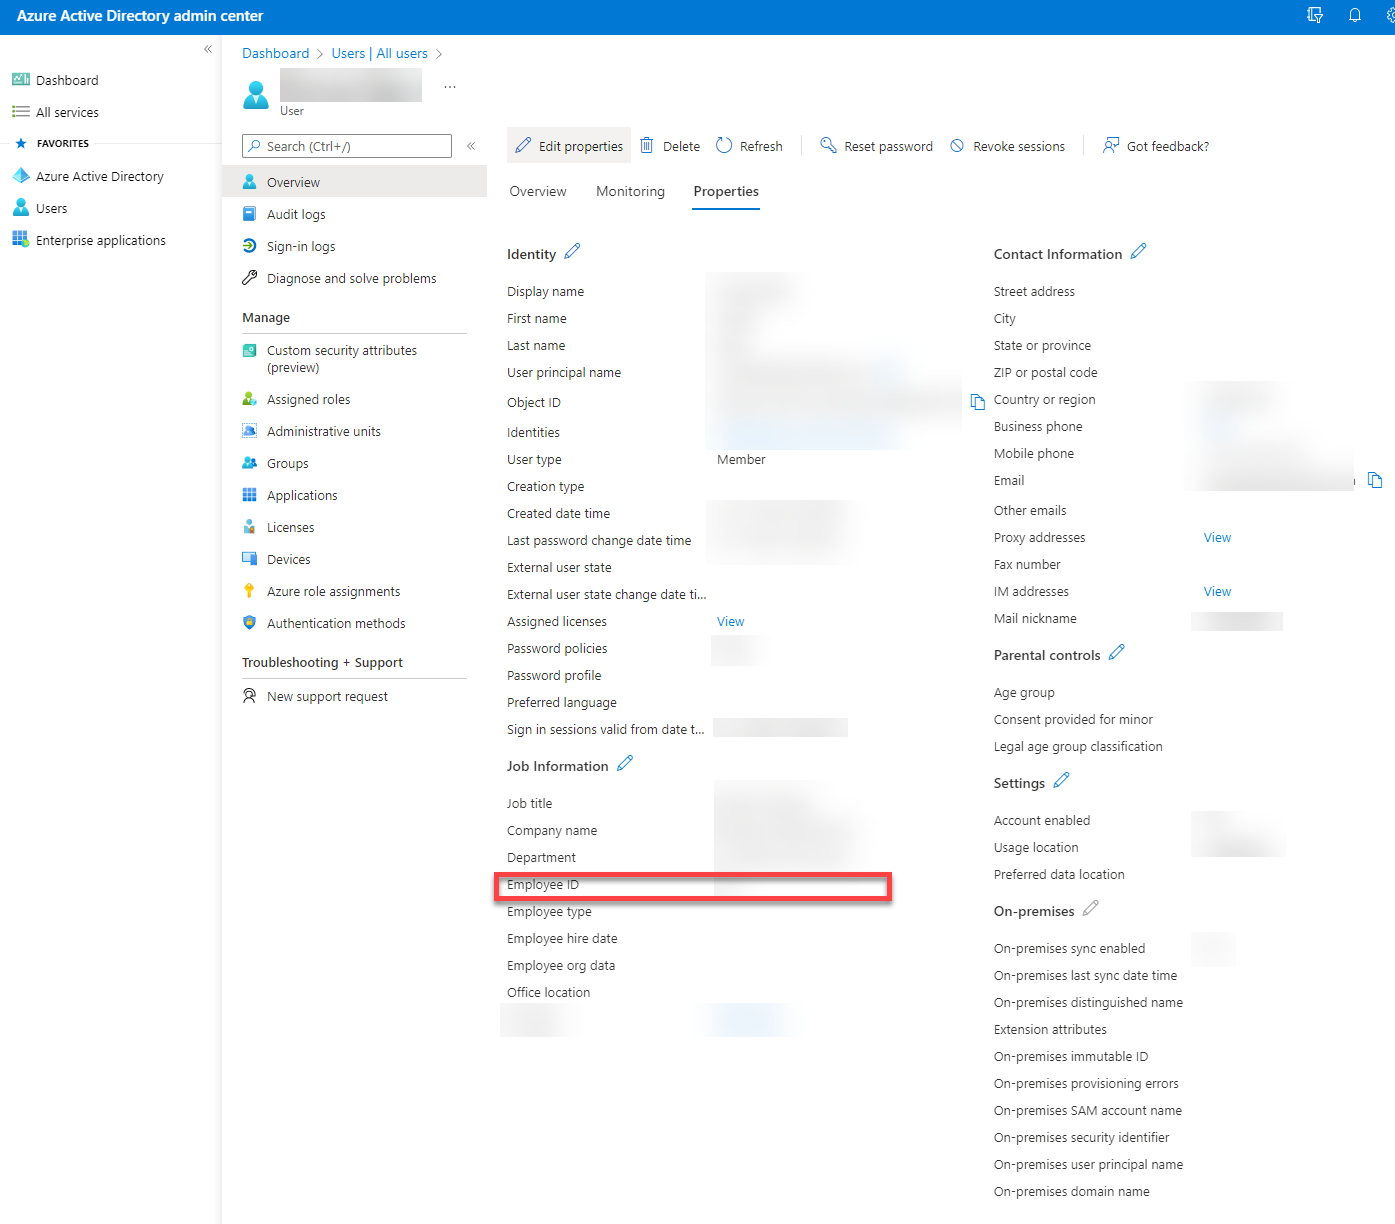
Task: Click the Diagnose and solve problems wrench icon
Action: click(x=250, y=278)
